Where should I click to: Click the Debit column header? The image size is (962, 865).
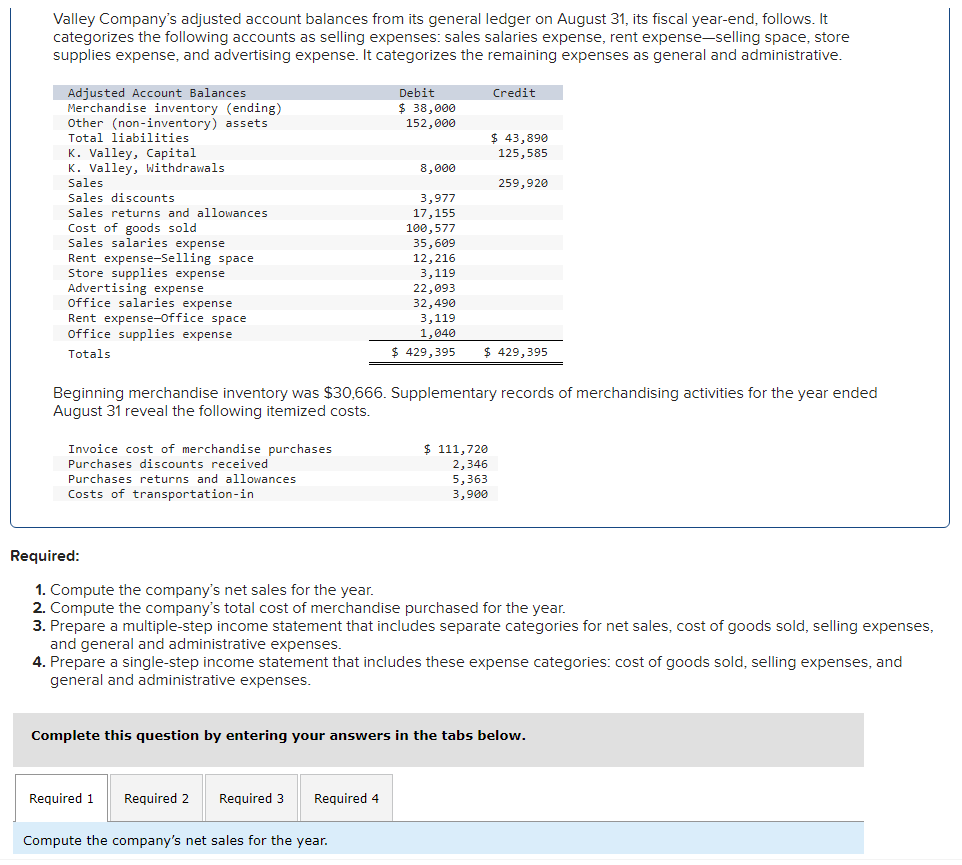417,93
